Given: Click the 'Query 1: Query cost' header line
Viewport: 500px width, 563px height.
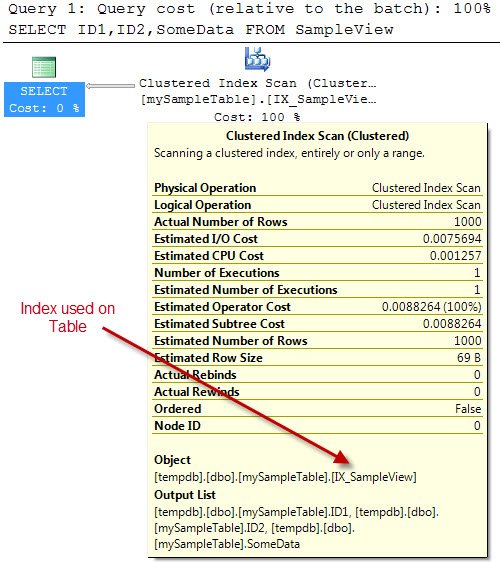Looking at the screenshot, I should pos(249,9).
